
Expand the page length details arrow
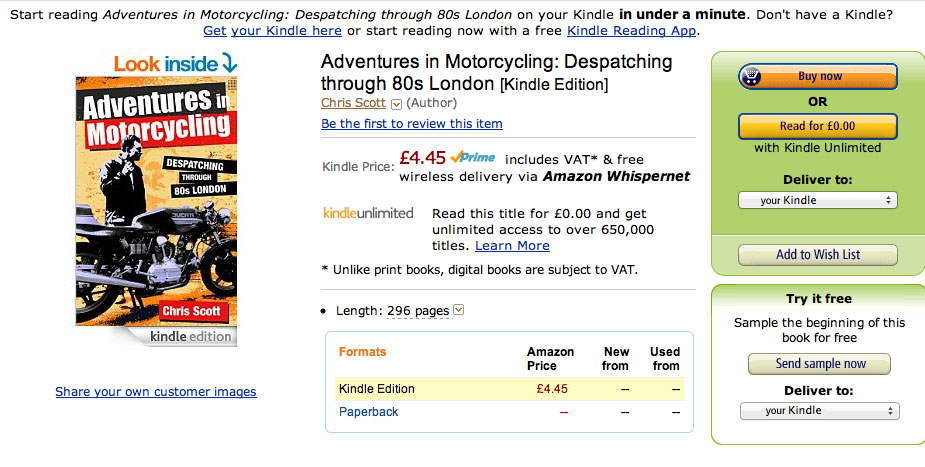pyautogui.click(x=459, y=310)
